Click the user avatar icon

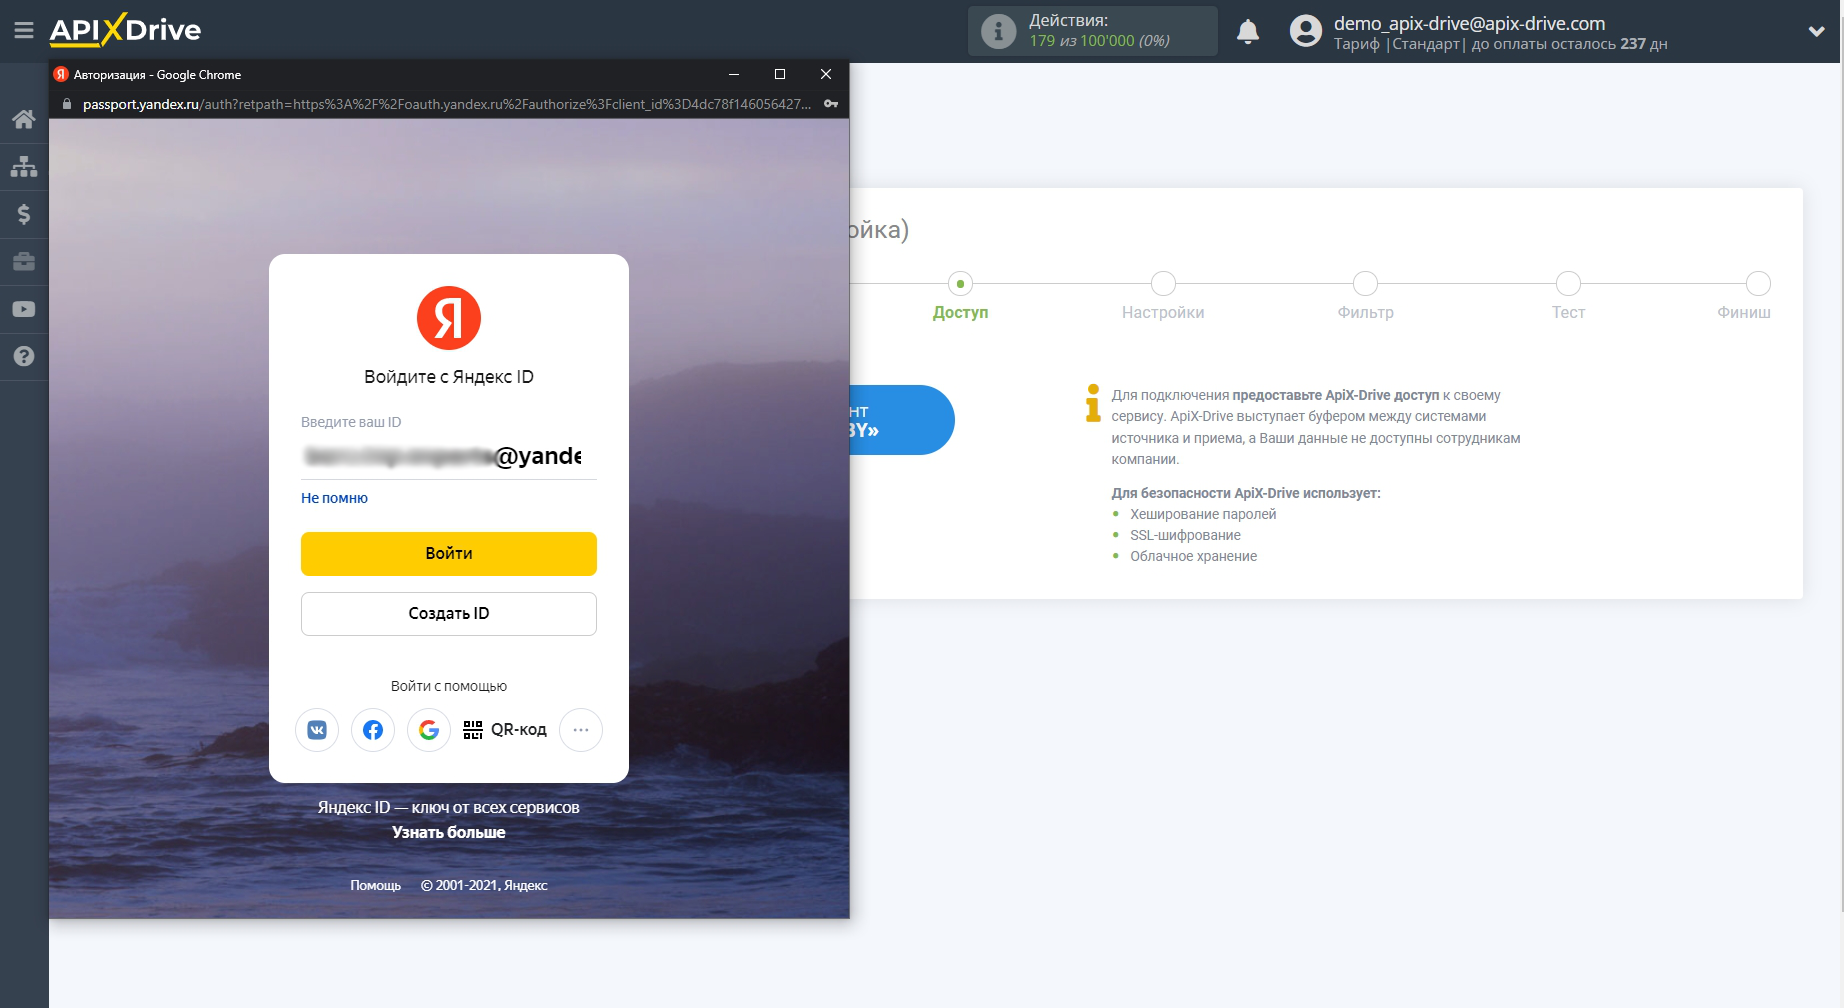coord(1305,31)
